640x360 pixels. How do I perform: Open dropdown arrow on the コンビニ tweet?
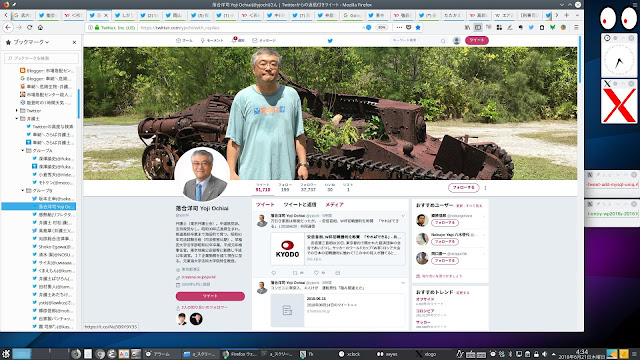tap(403, 283)
